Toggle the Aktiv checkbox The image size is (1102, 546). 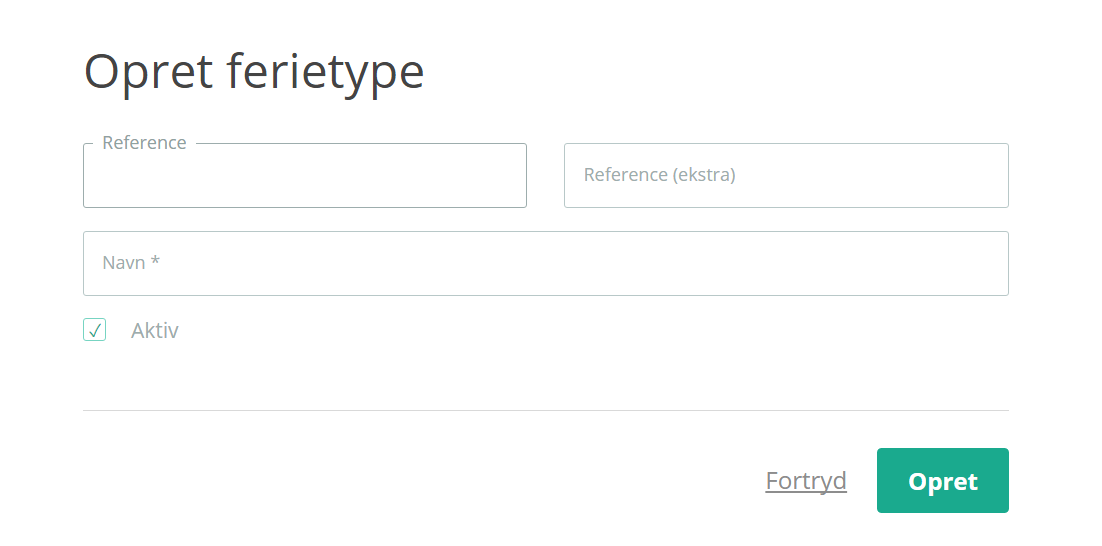click(x=95, y=330)
